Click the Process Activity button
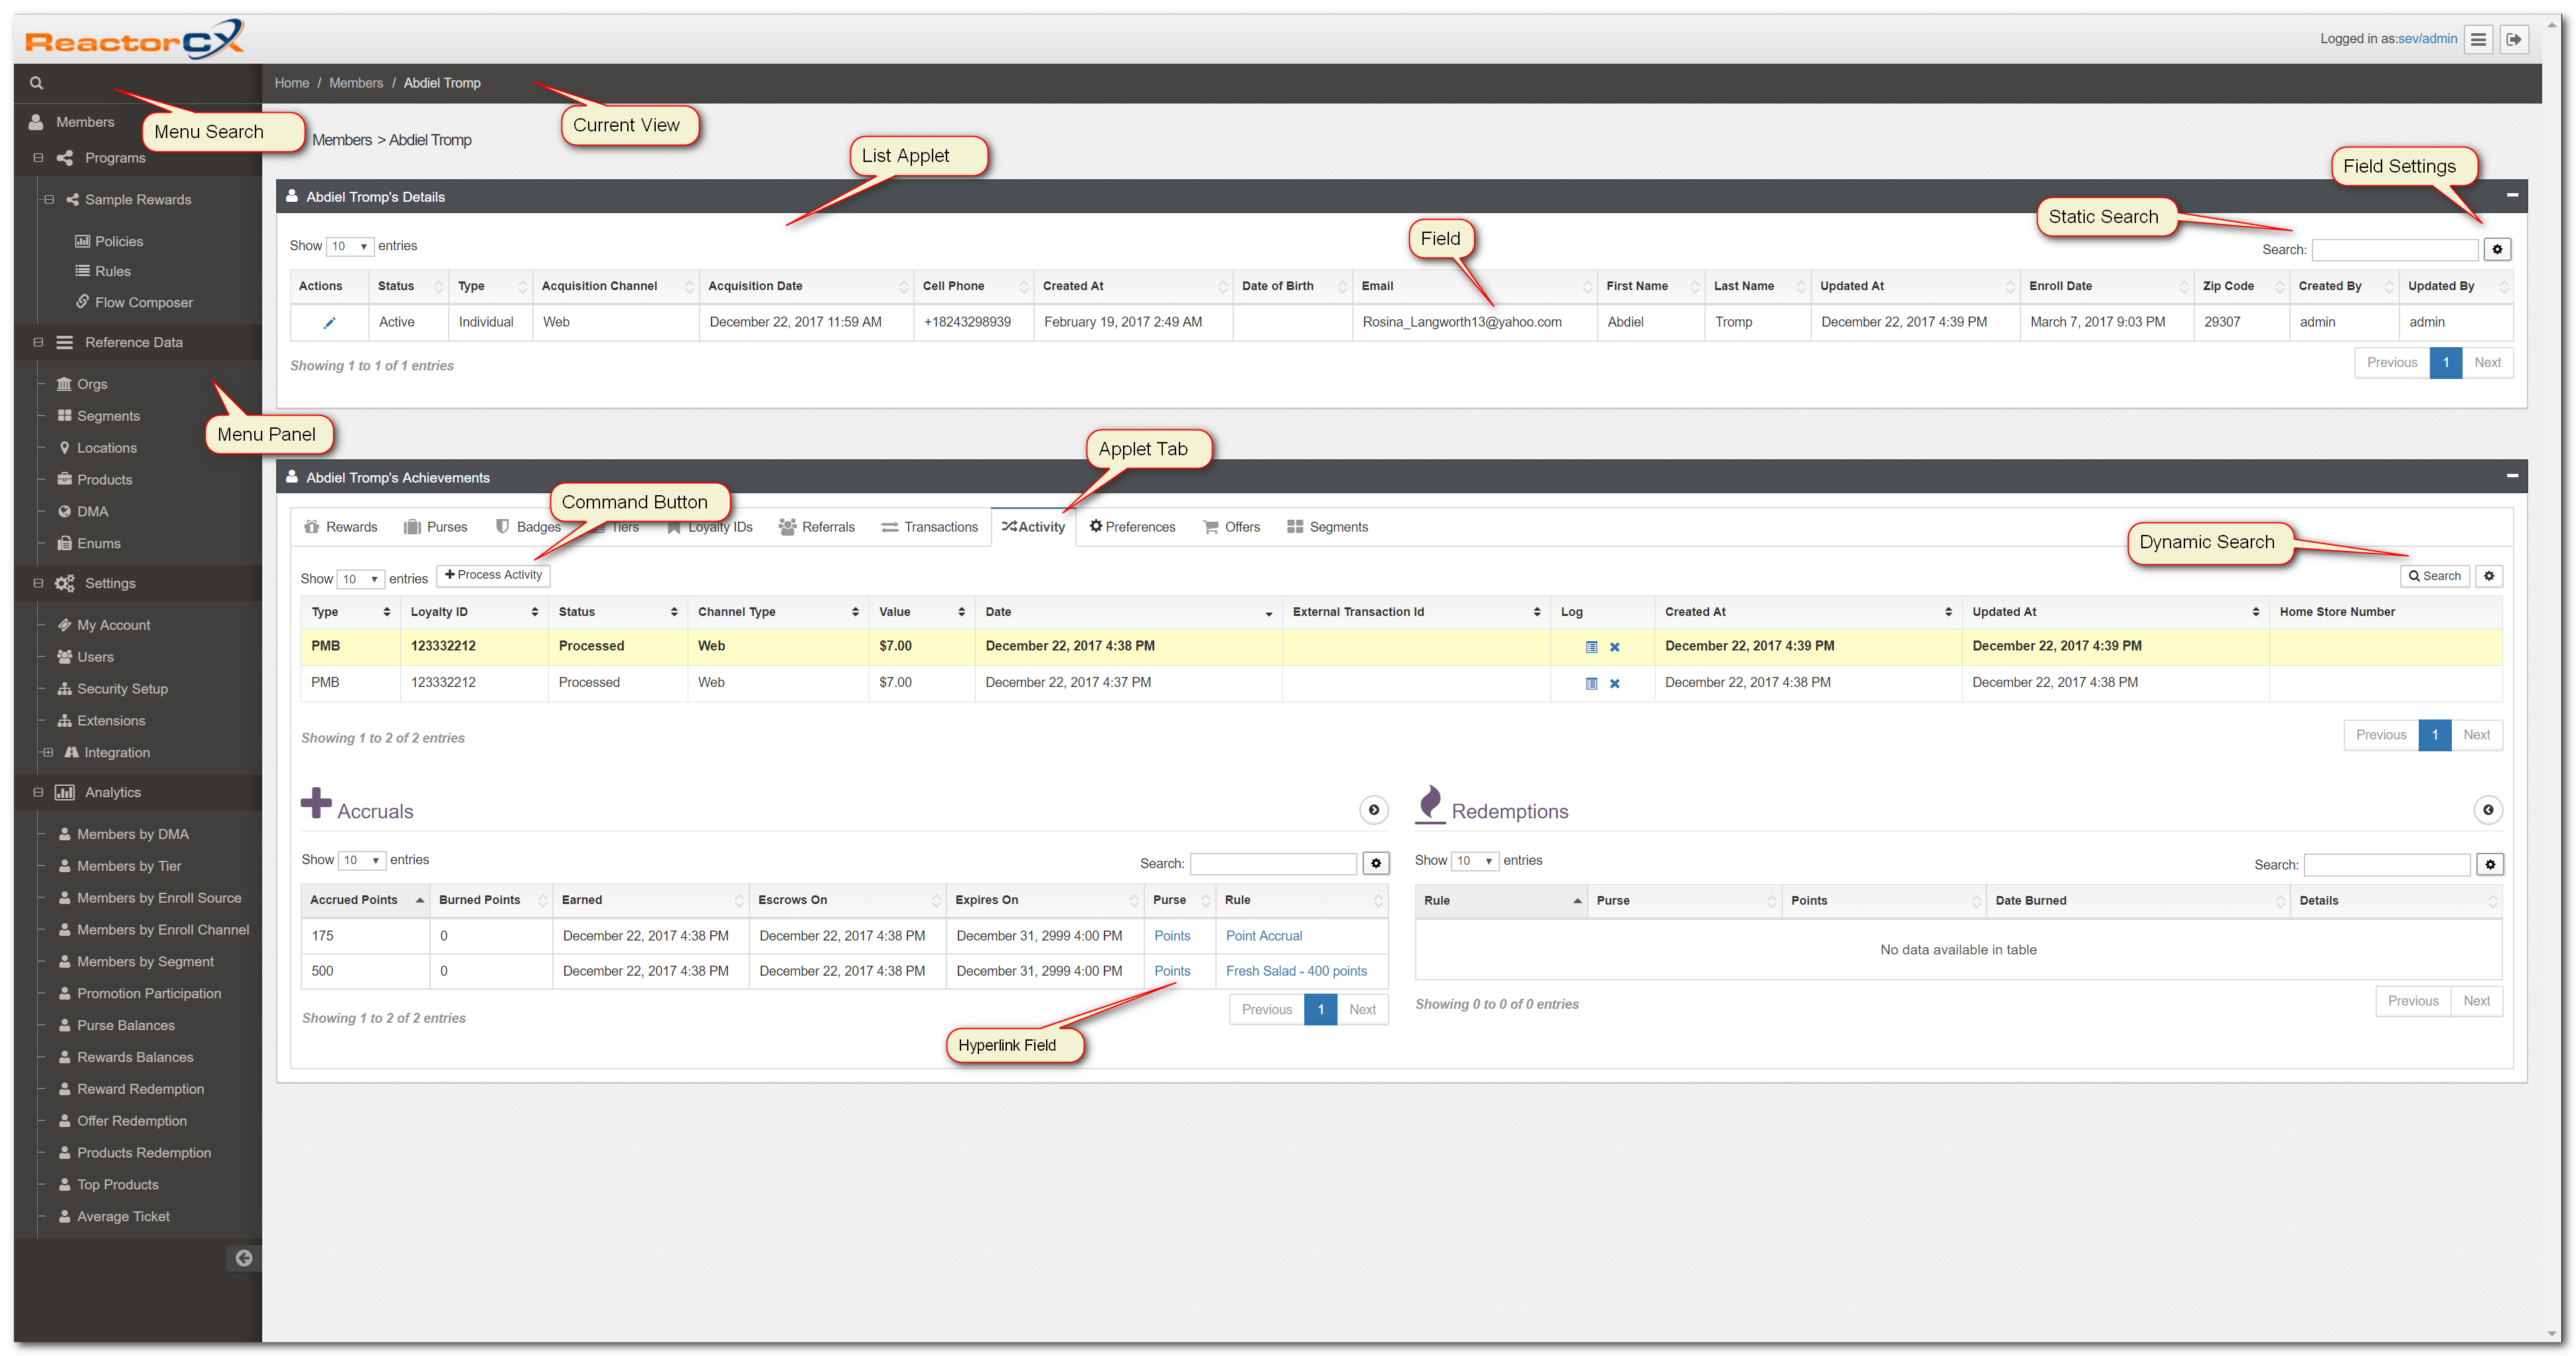Image resolution: width=2576 pixels, height=1356 pixels. click(493, 575)
